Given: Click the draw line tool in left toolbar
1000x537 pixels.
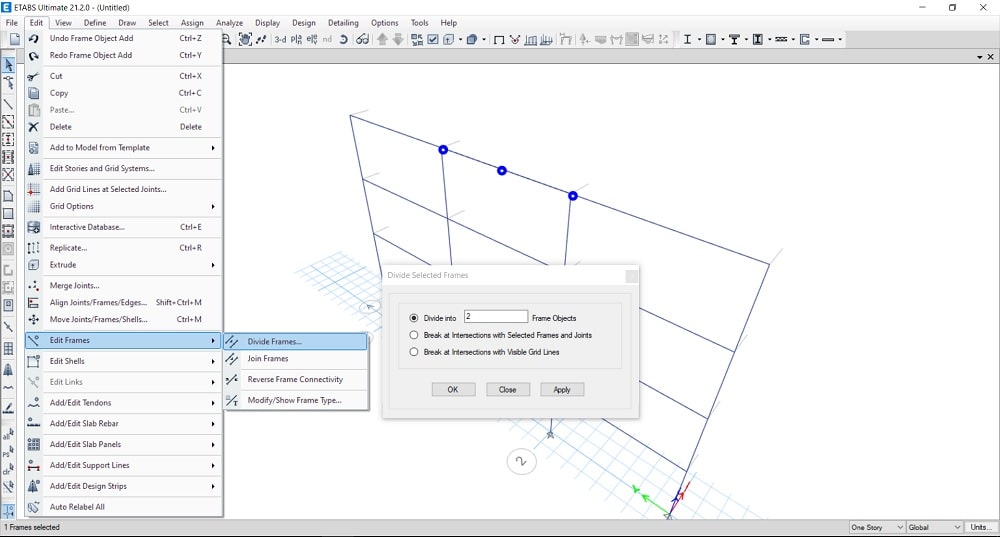Looking at the screenshot, I should point(9,104).
